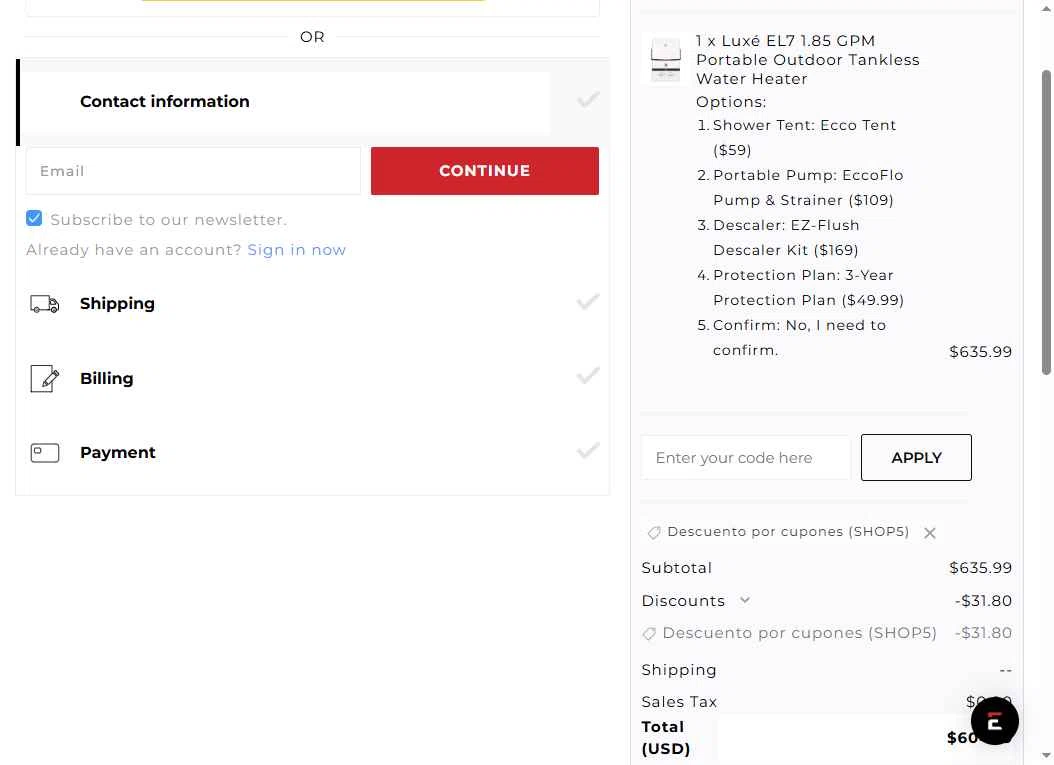
Task: Click the Portable Pump: EccoFlo option text
Action: (808, 188)
